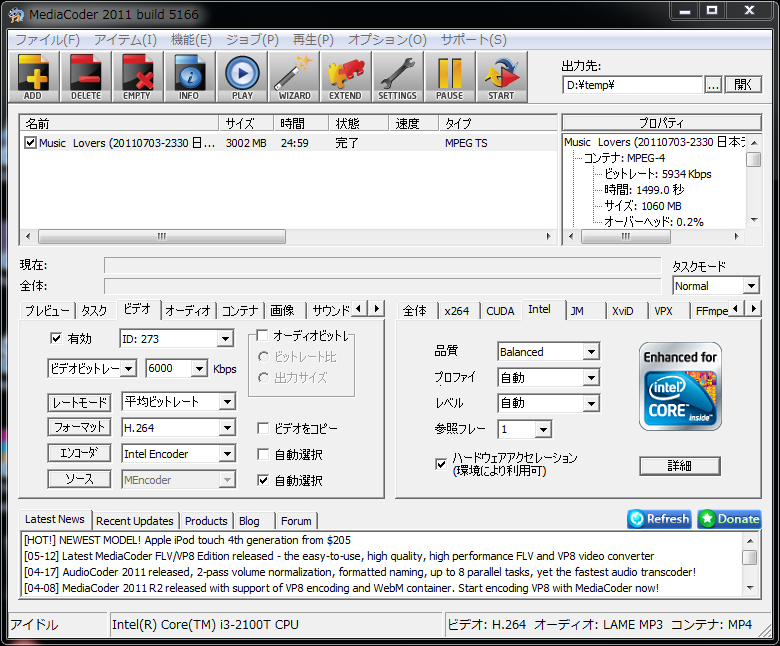Image resolution: width=780 pixels, height=646 pixels.
Task: Open the Balanced quality dropdown
Action: click(x=591, y=352)
